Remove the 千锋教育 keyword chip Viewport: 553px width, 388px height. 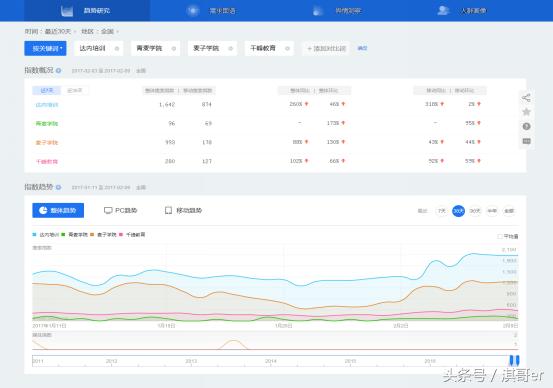(x=287, y=49)
